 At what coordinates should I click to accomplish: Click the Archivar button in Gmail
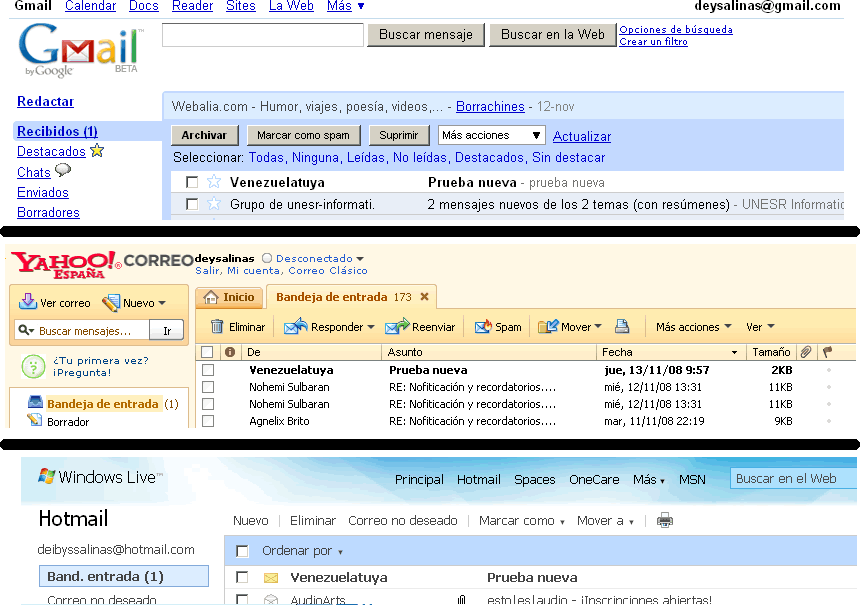pyautogui.click(x=204, y=135)
